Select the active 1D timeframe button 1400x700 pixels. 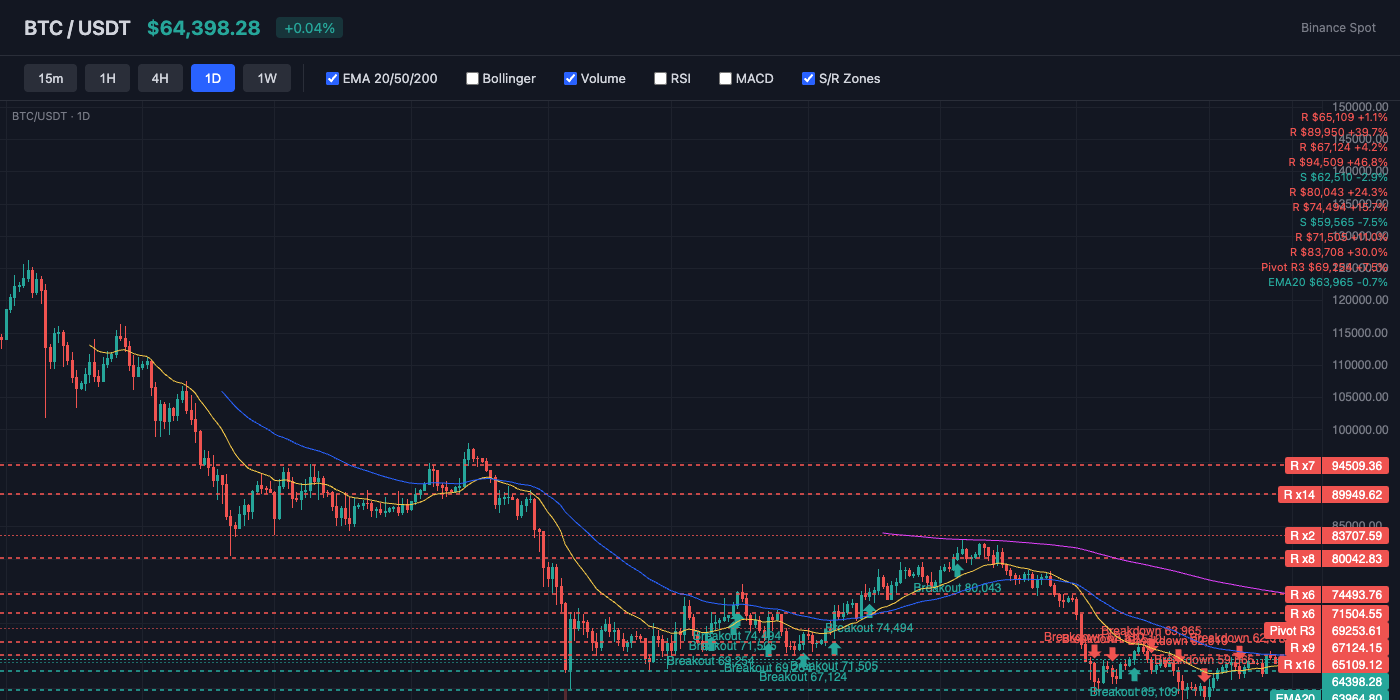coord(213,78)
